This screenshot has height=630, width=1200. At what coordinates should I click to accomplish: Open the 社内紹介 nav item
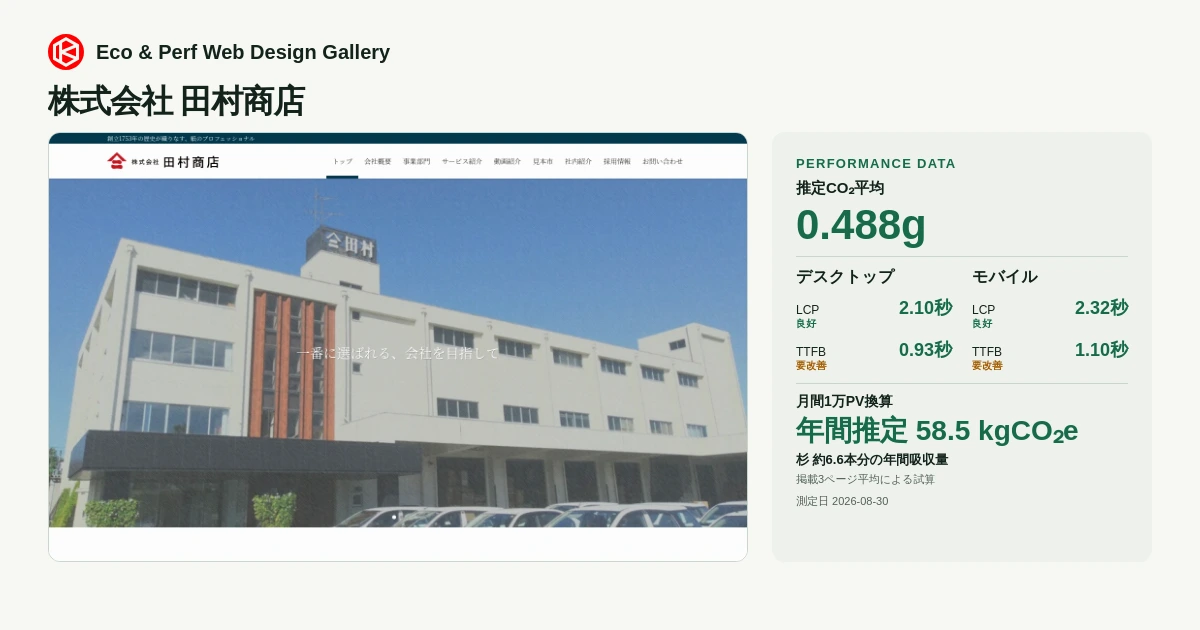[578, 161]
